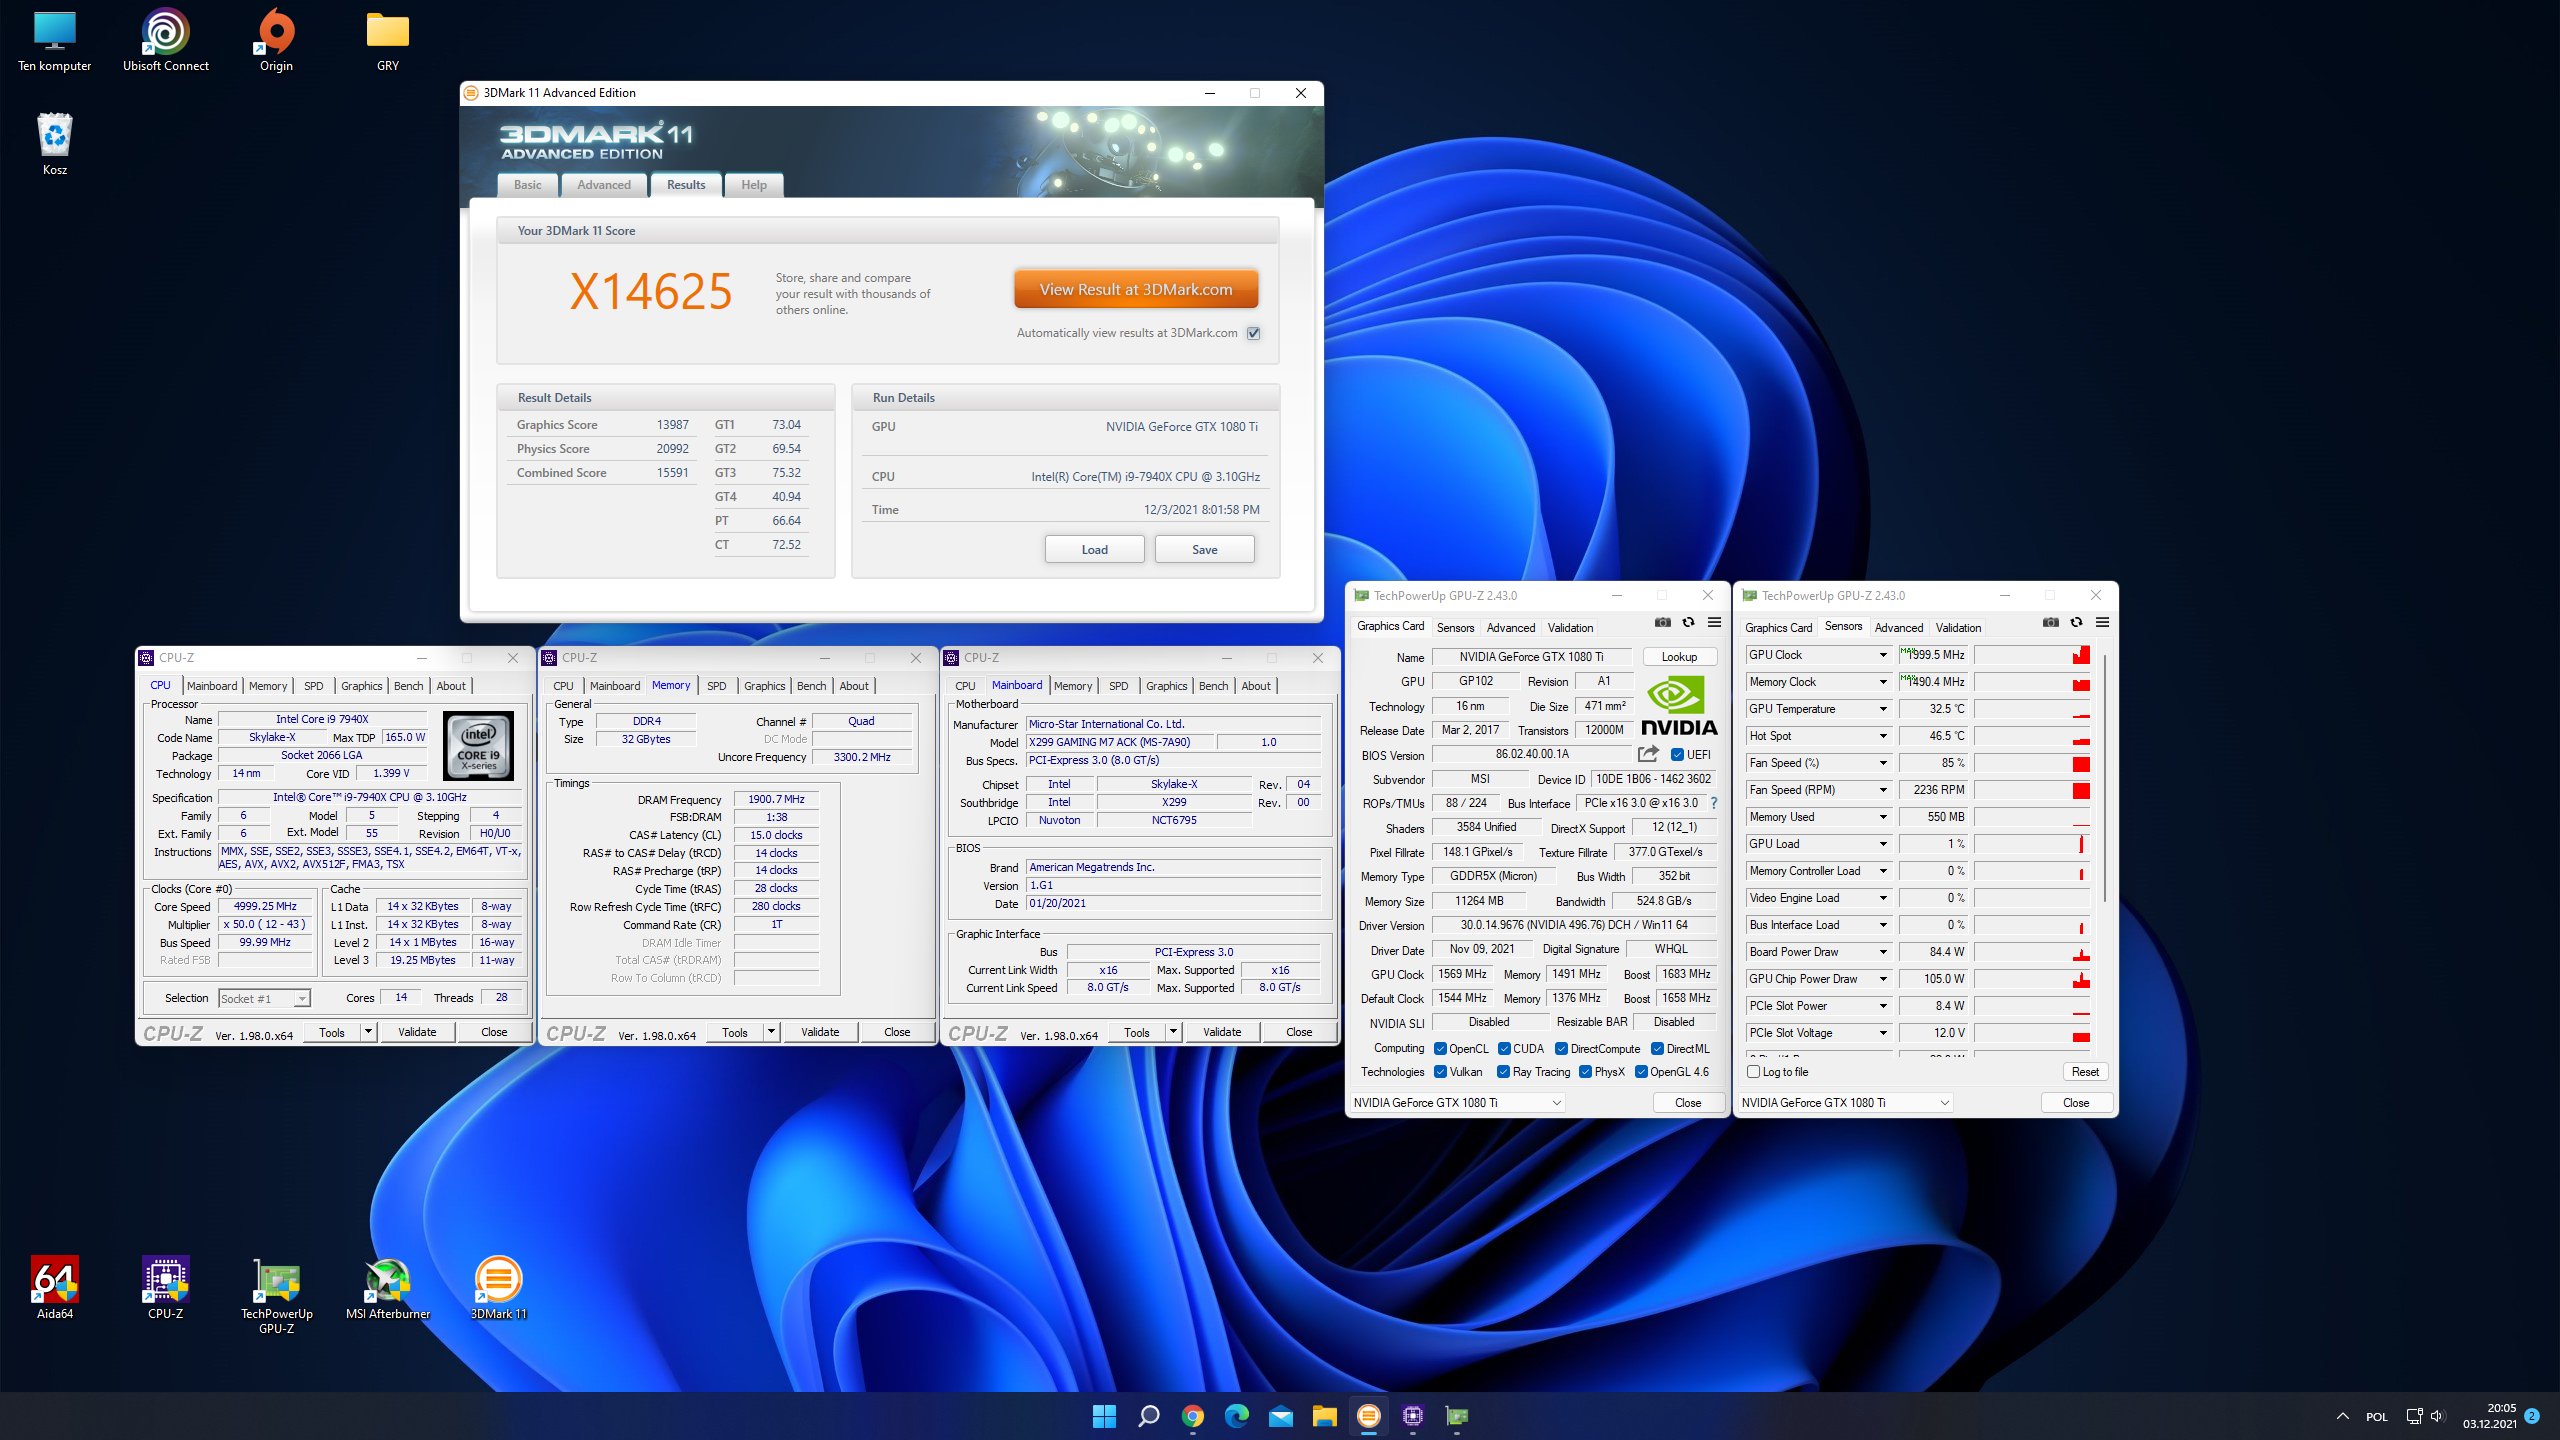The height and width of the screenshot is (1440, 2560).
Task: Toggle the OpenCL checkbox
Action: click(x=1440, y=1049)
